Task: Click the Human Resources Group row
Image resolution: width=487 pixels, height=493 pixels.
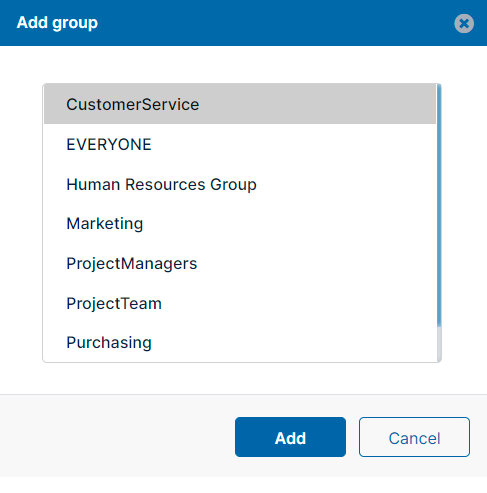Action: (x=240, y=184)
